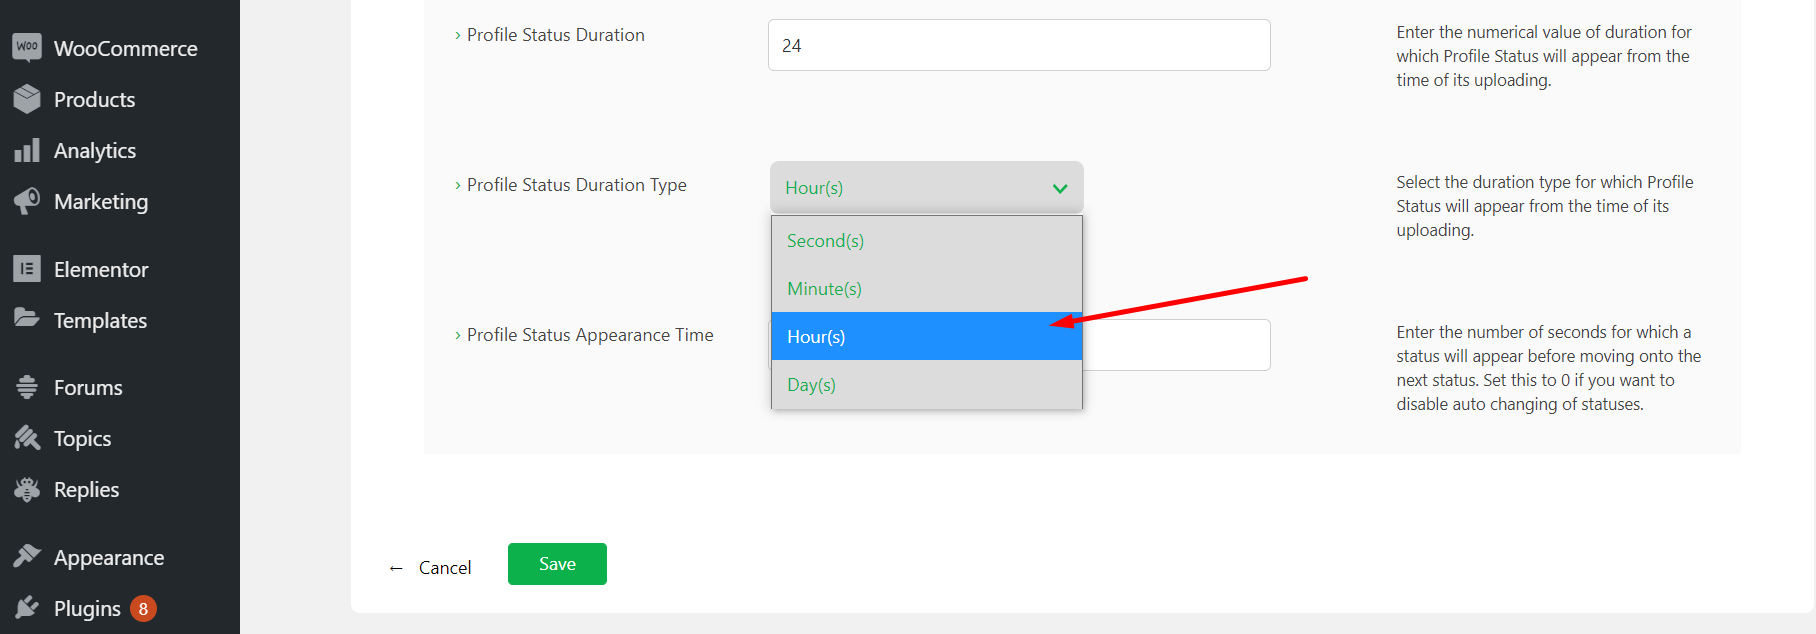Click the Marketing megaphone icon
The height and width of the screenshot is (634, 1816).
click(x=27, y=201)
